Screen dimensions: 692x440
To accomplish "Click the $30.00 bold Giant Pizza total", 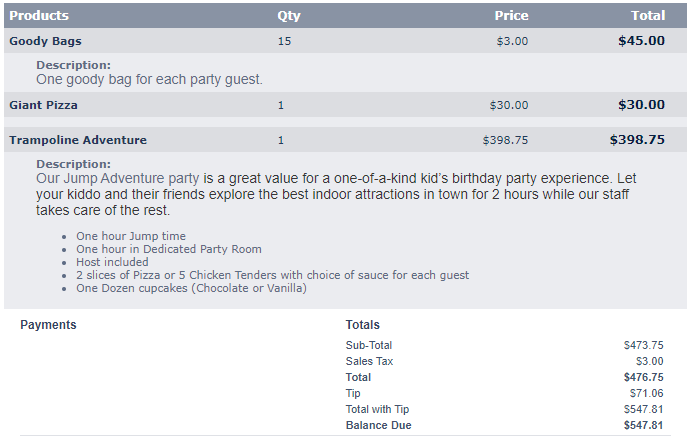I will (x=641, y=105).
